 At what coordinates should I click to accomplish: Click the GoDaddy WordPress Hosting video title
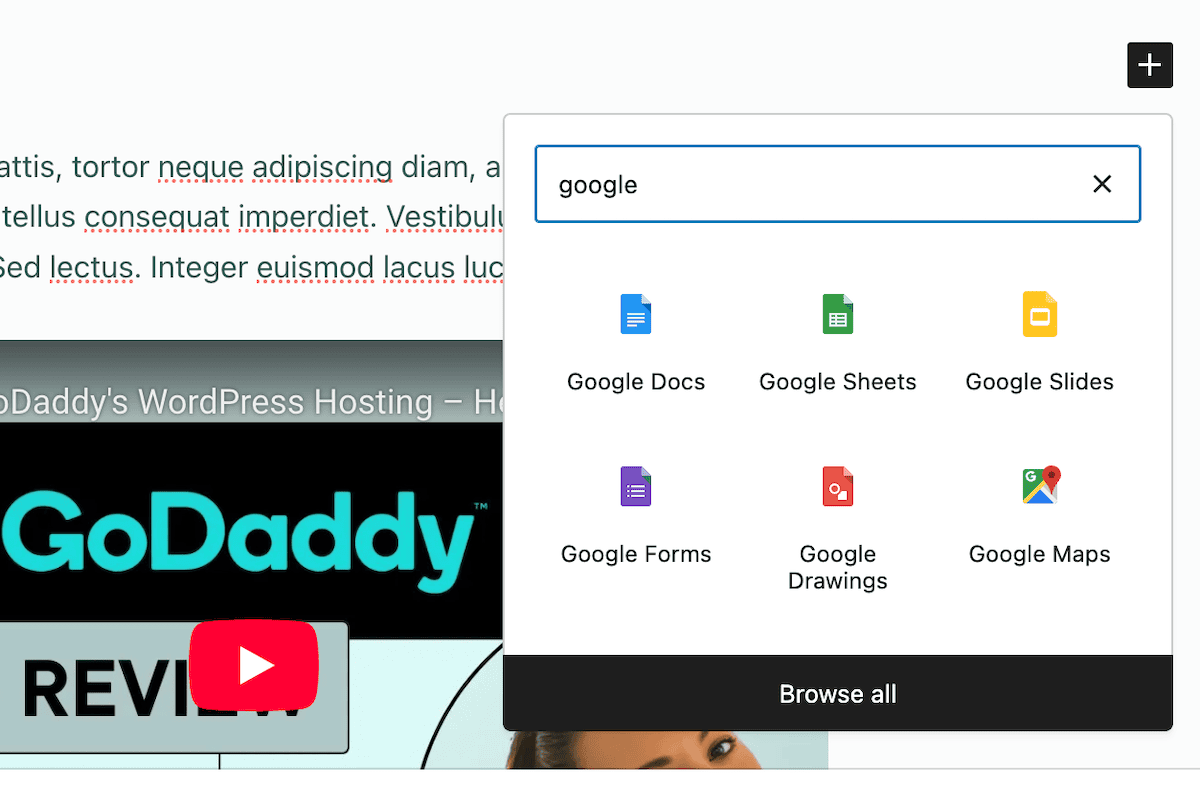[x=251, y=402]
